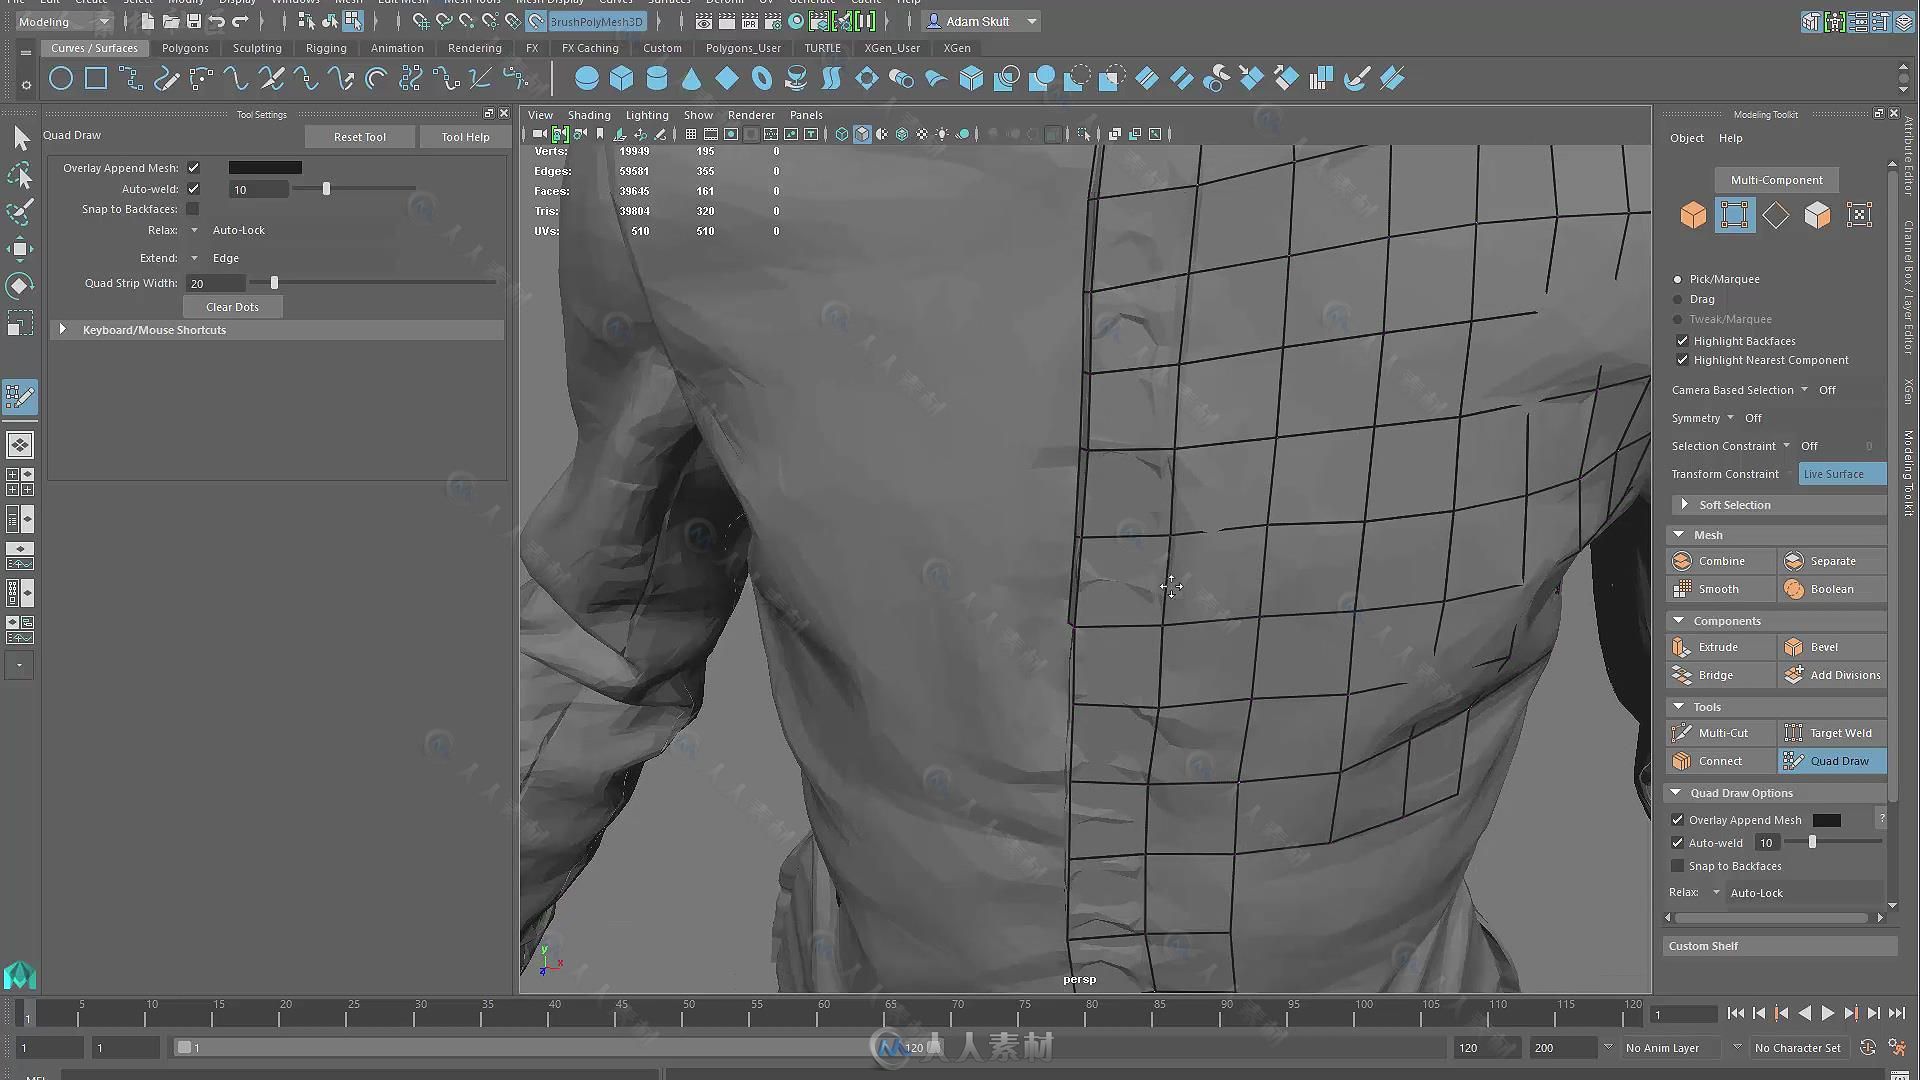Toggle Overlay Append Mesh checkbox
This screenshot has width=1920, height=1080.
tap(193, 166)
